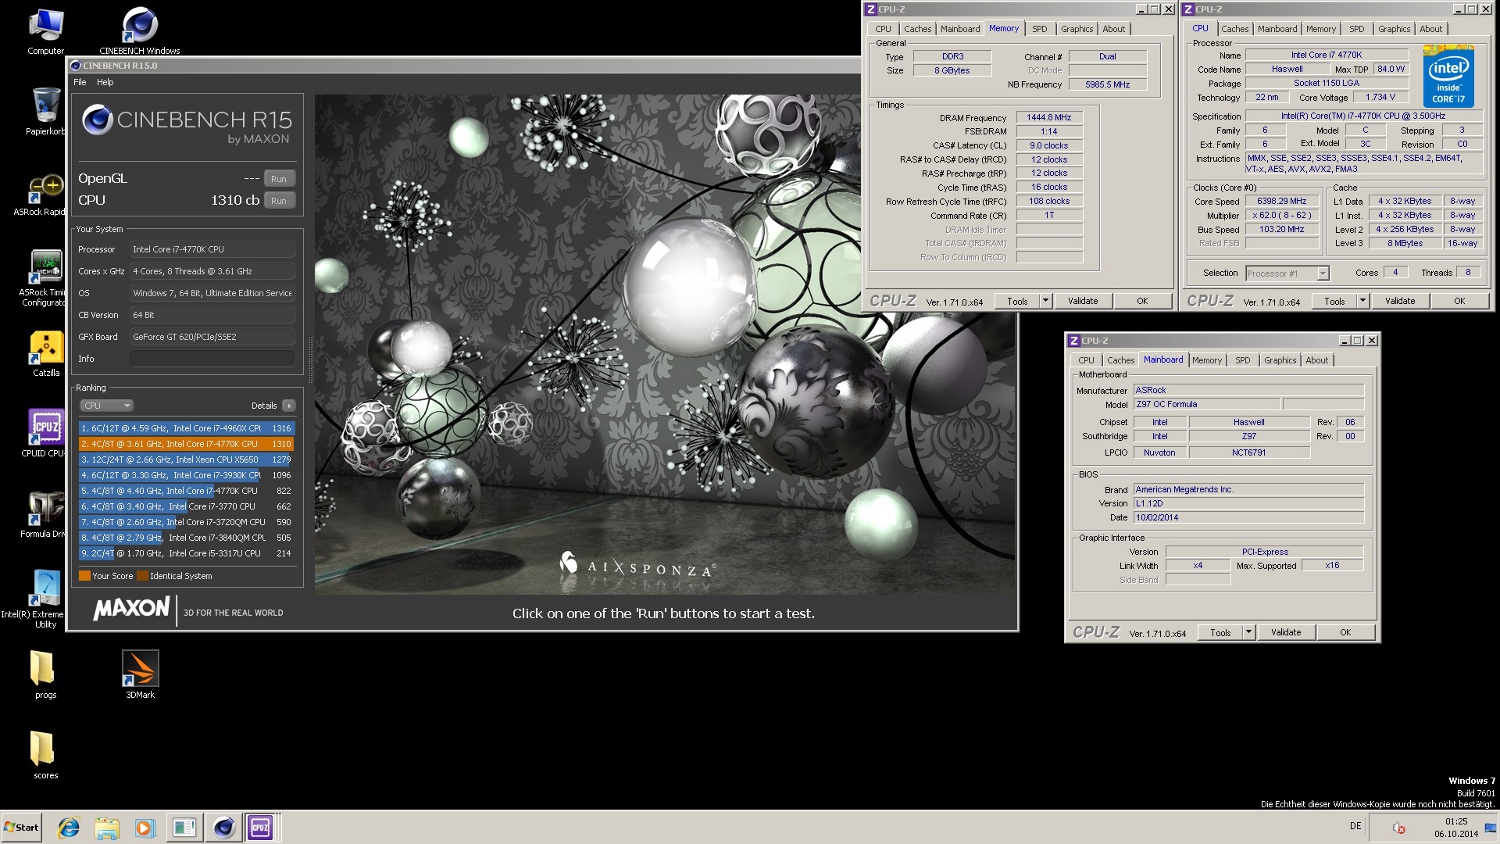This screenshot has height=844, width=1500.
Task: Click OK in Memory CPU-Z window
Action: click(x=1142, y=301)
